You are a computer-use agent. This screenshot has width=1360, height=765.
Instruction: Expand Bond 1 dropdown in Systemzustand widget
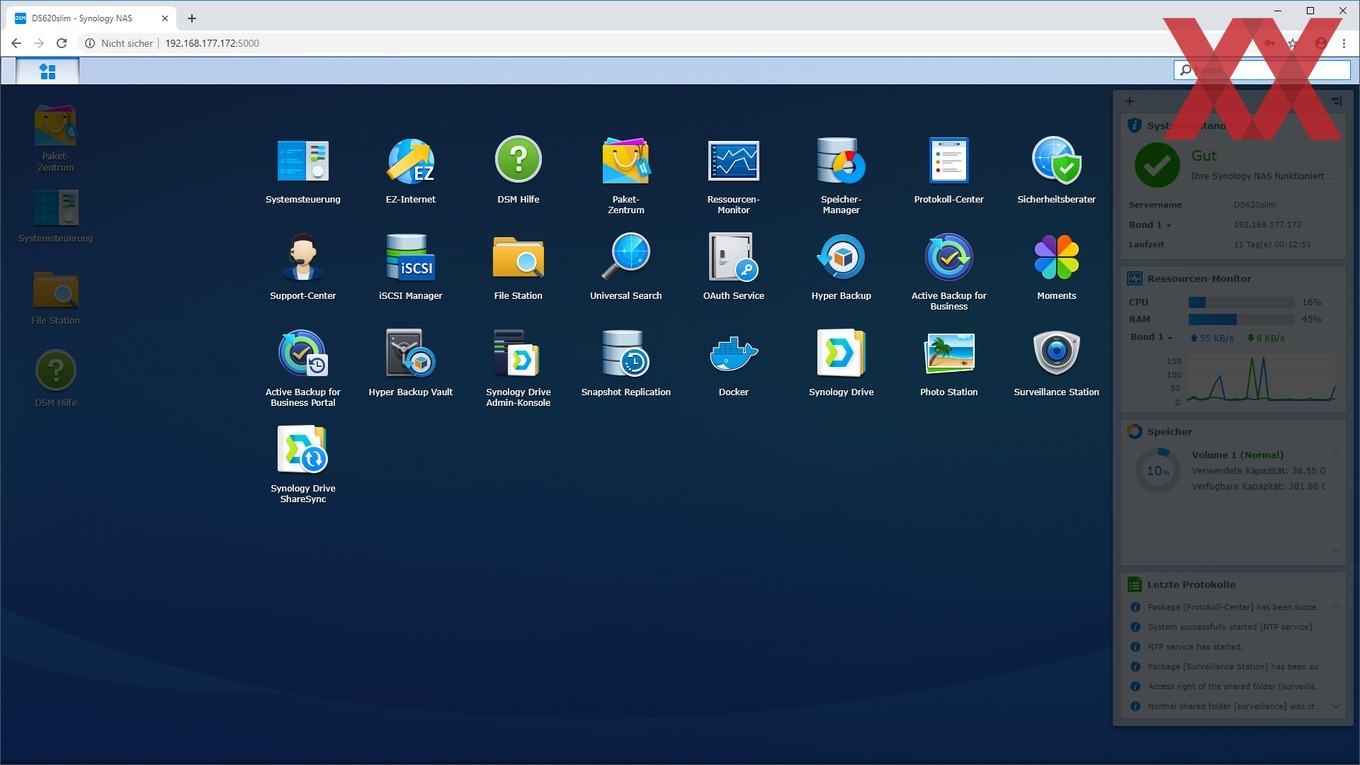pos(1150,225)
